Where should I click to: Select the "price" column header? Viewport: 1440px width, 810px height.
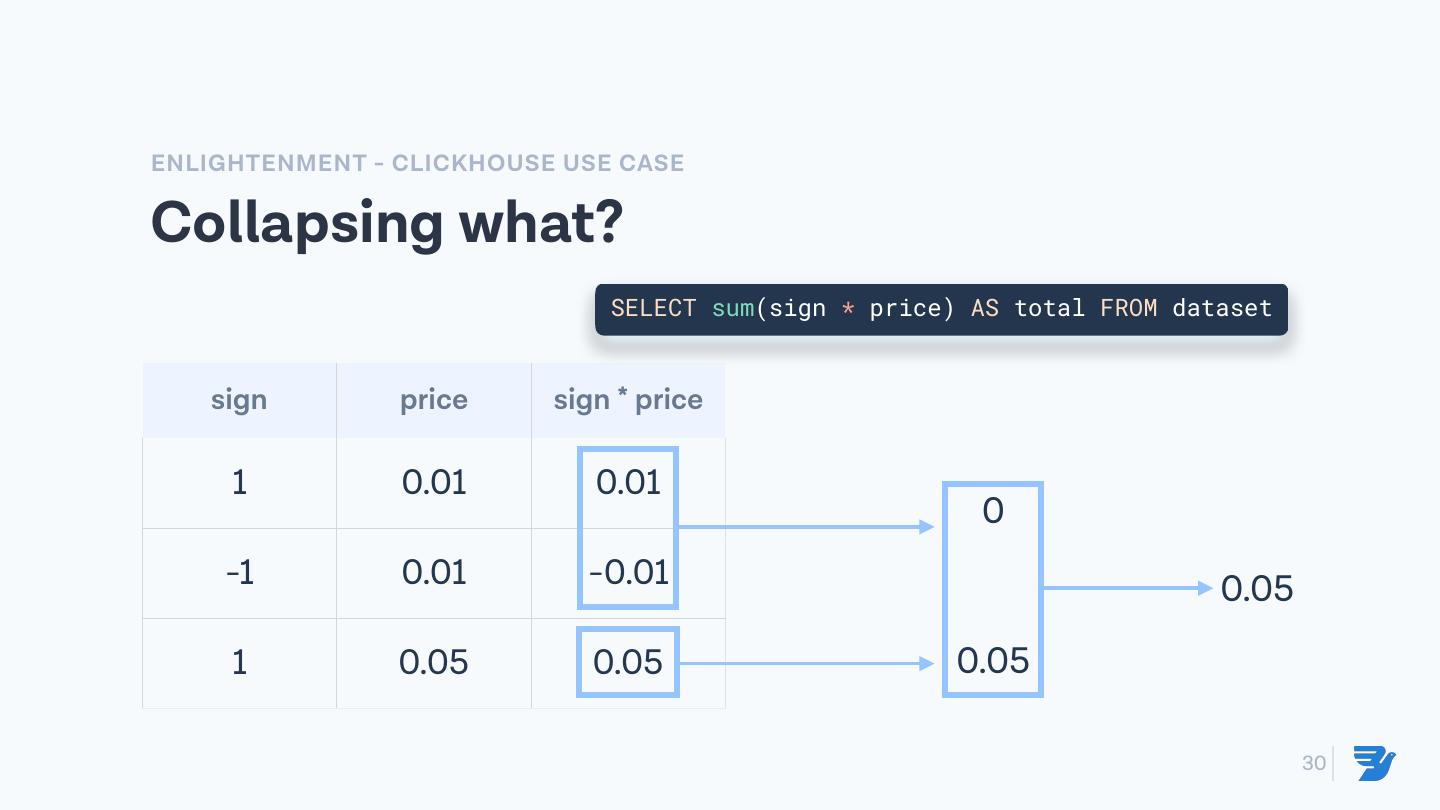[x=434, y=400]
